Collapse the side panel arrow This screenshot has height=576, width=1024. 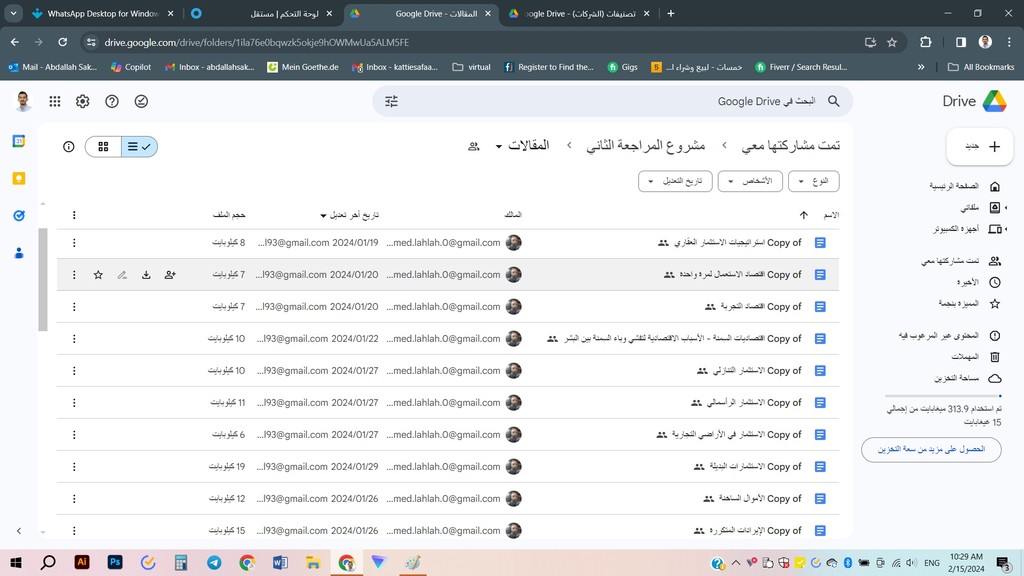click(19, 531)
